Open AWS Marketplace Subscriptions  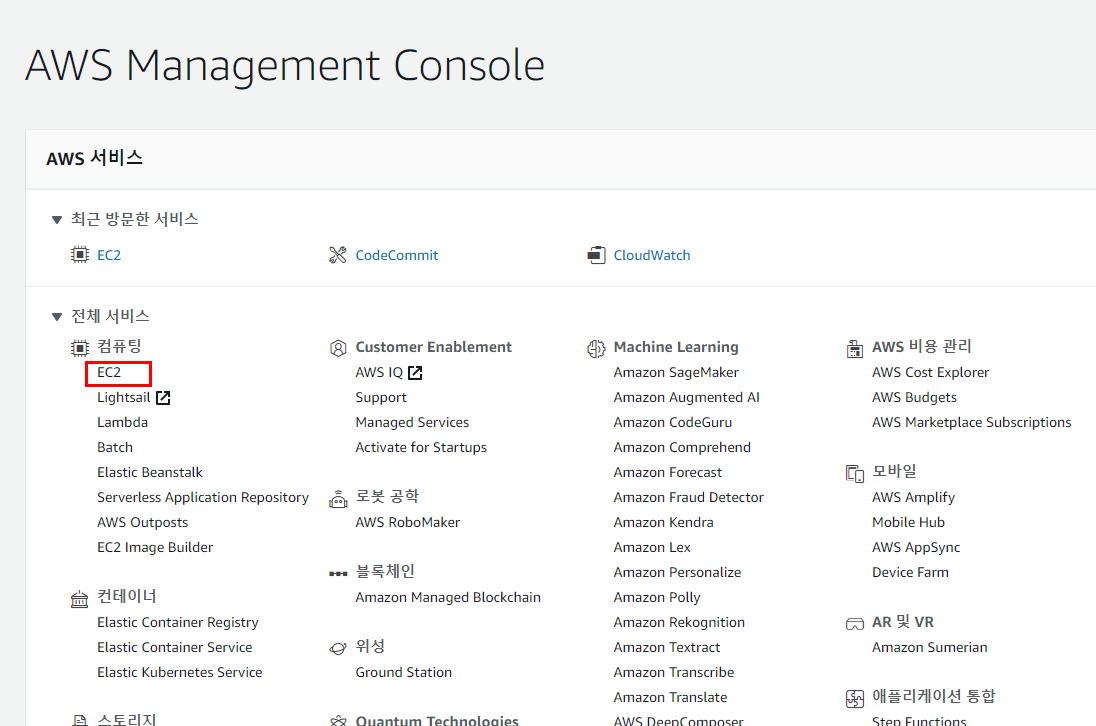coord(972,423)
